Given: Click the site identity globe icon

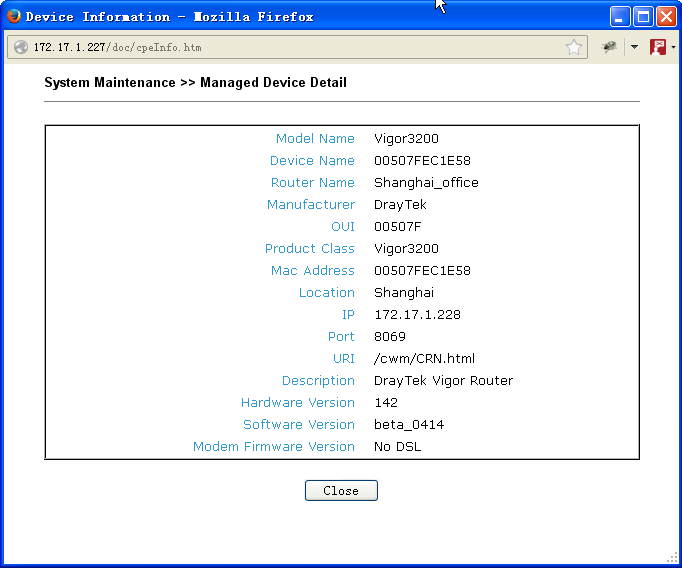Looking at the screenshot, I should (x=20, y=47).
